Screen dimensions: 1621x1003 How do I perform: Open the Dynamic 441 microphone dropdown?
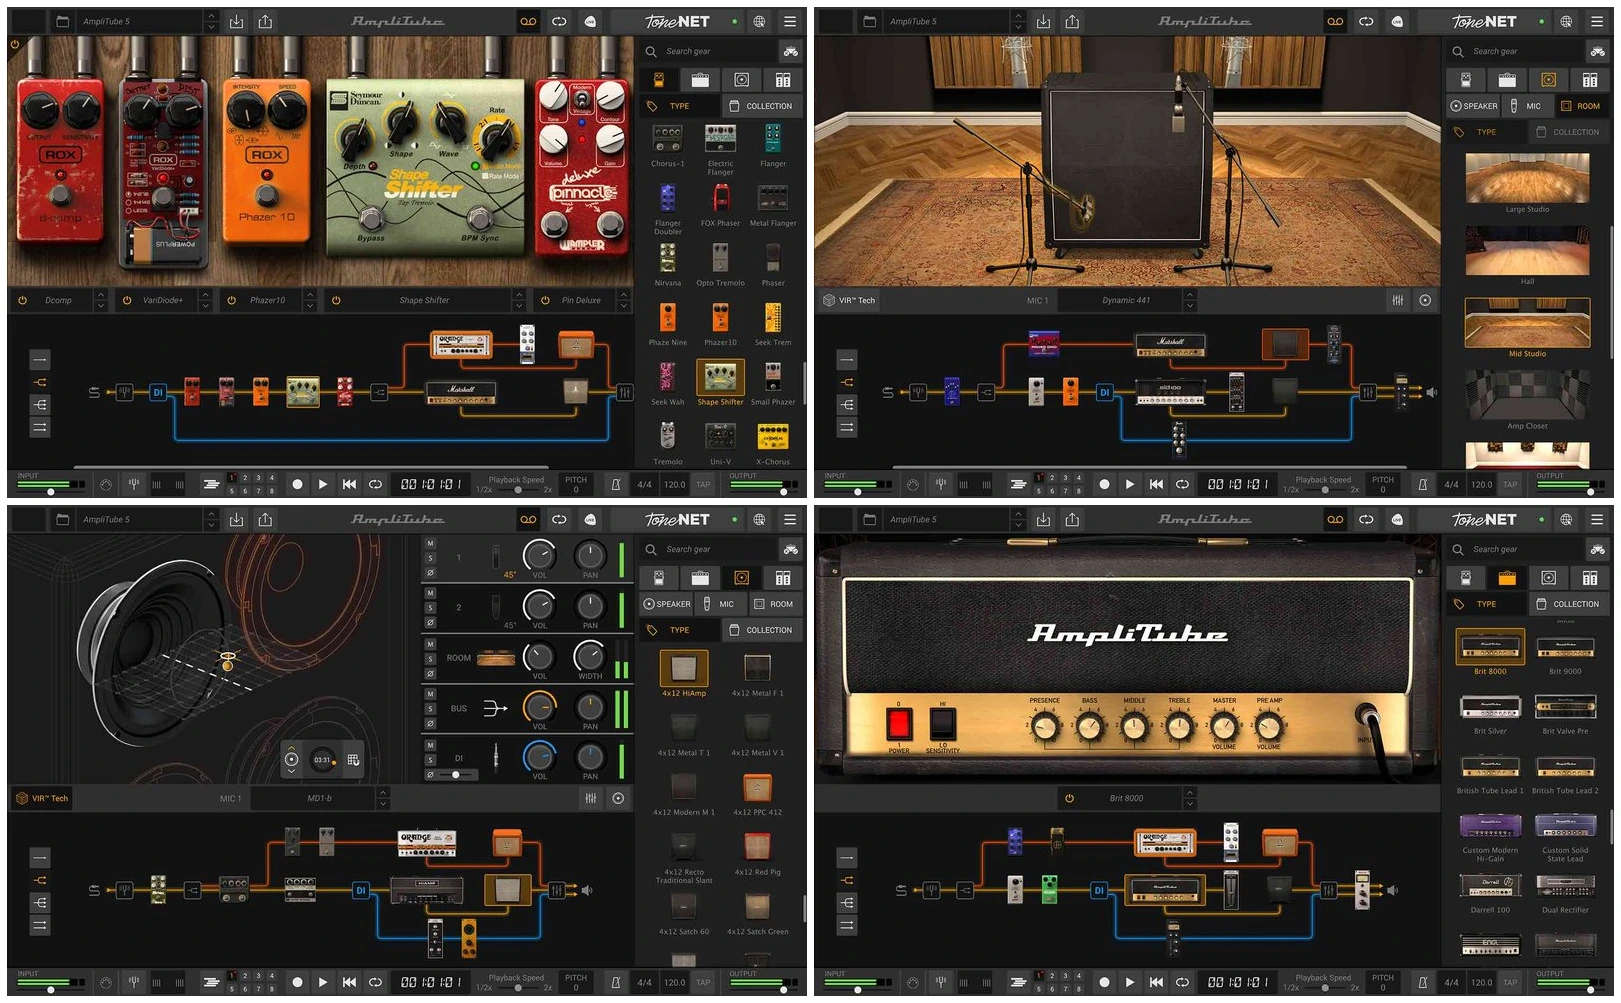click(x=1190, y=300)
